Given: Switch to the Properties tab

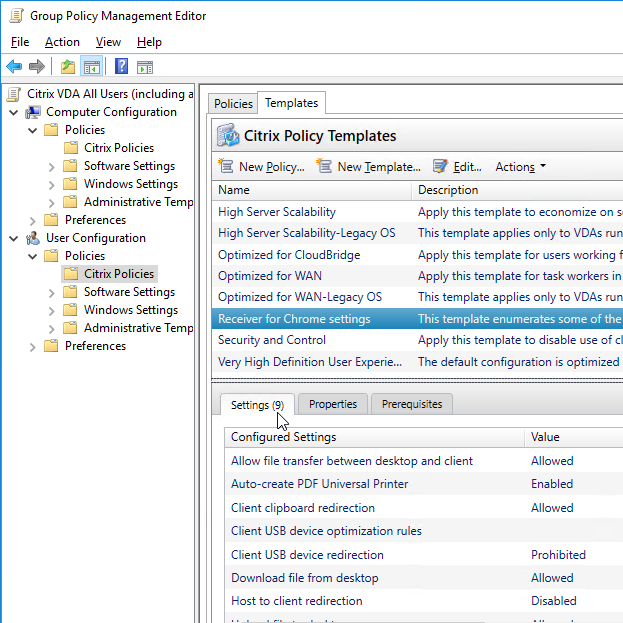Looking at the screenshot, I should click(333, 404).
